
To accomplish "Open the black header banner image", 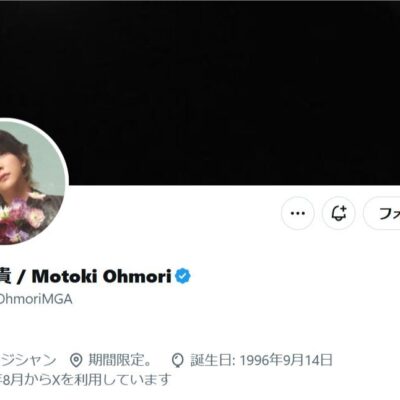I will pos(200,93).
